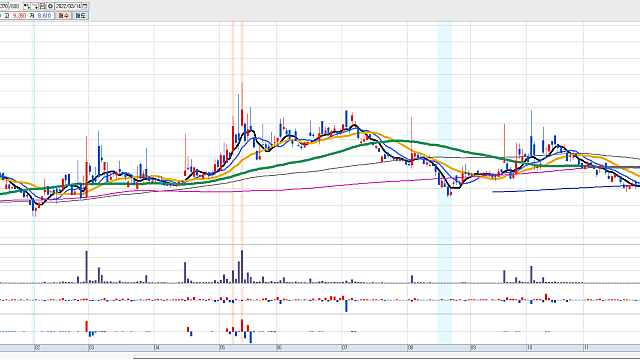The width and height of the screenshot is (640, 360).
Task: Click the tallest volume bar in May
Action: click(x=242, y=266)
